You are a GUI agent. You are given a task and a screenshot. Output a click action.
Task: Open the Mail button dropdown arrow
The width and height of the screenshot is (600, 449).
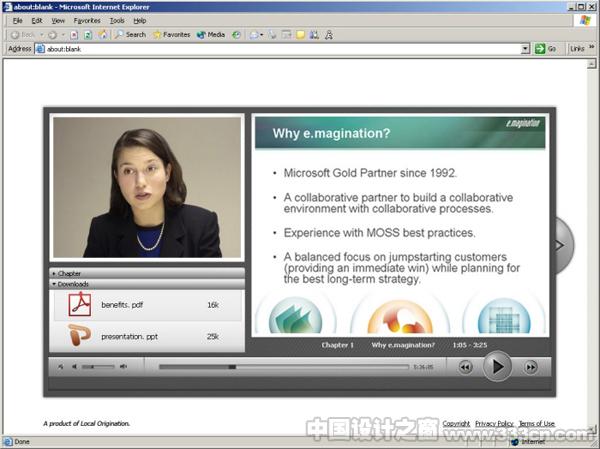click(262, 35)
